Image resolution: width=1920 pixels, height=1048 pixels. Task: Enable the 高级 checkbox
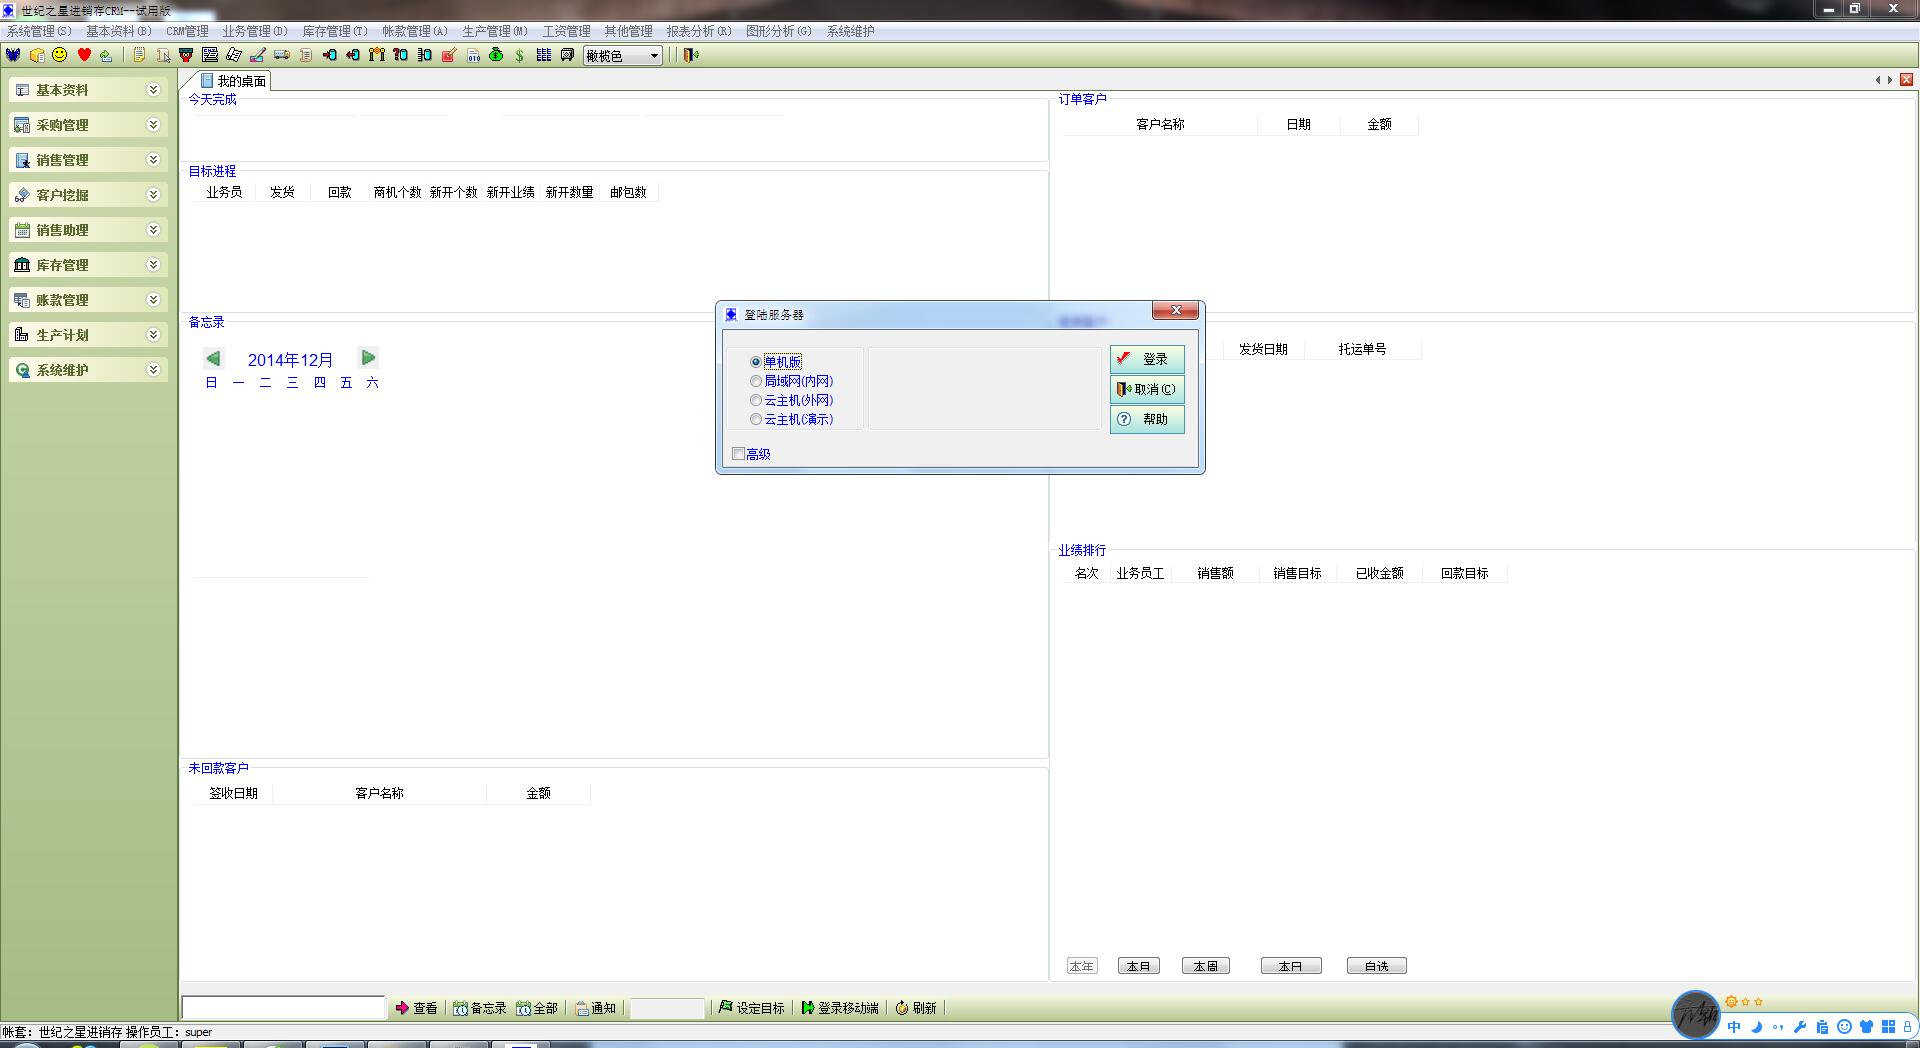pyautogui.click(x=738, y=454)
